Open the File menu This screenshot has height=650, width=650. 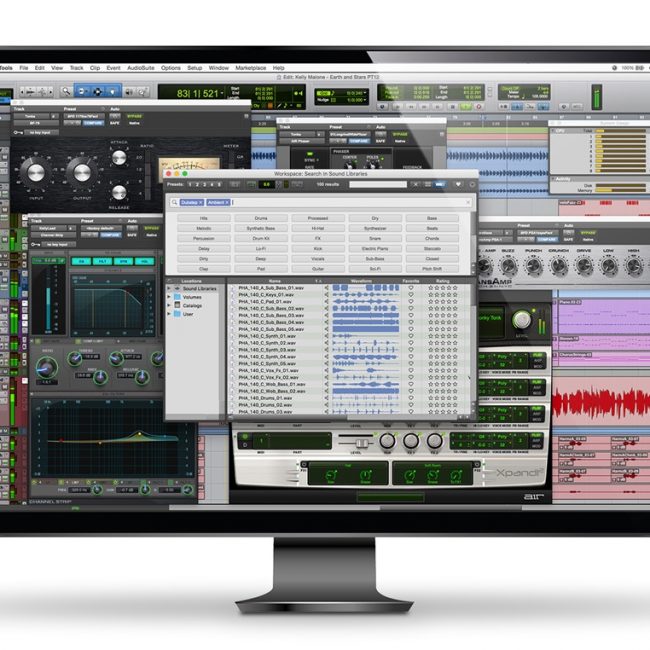[24, 68]
